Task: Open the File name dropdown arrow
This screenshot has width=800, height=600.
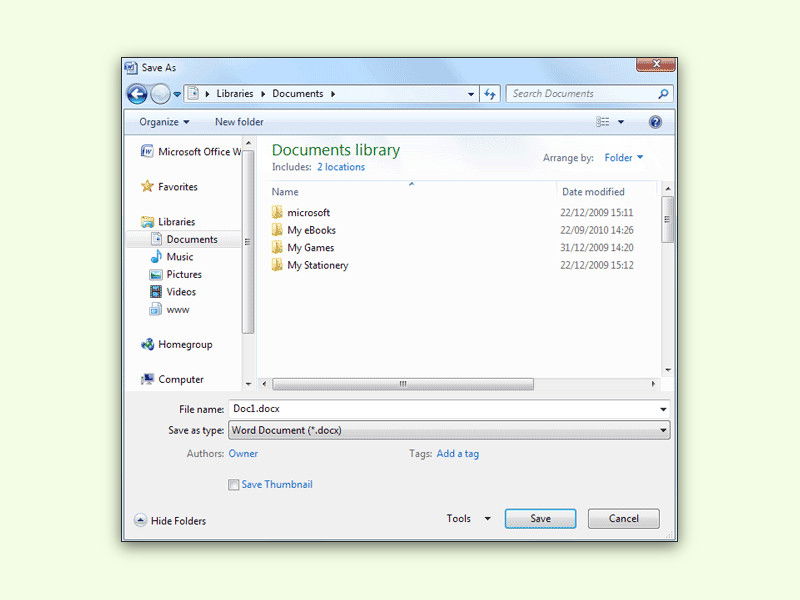Action: point(663,409)
